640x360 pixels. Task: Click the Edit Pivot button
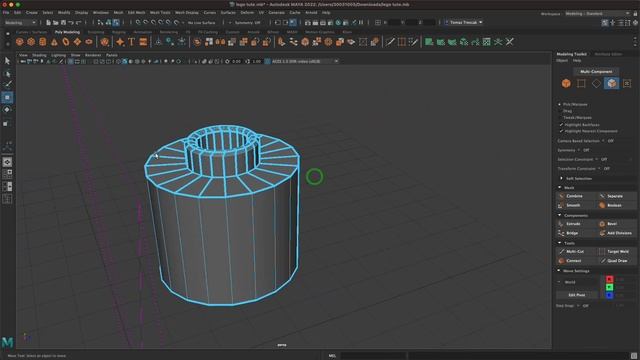(577, 295)
